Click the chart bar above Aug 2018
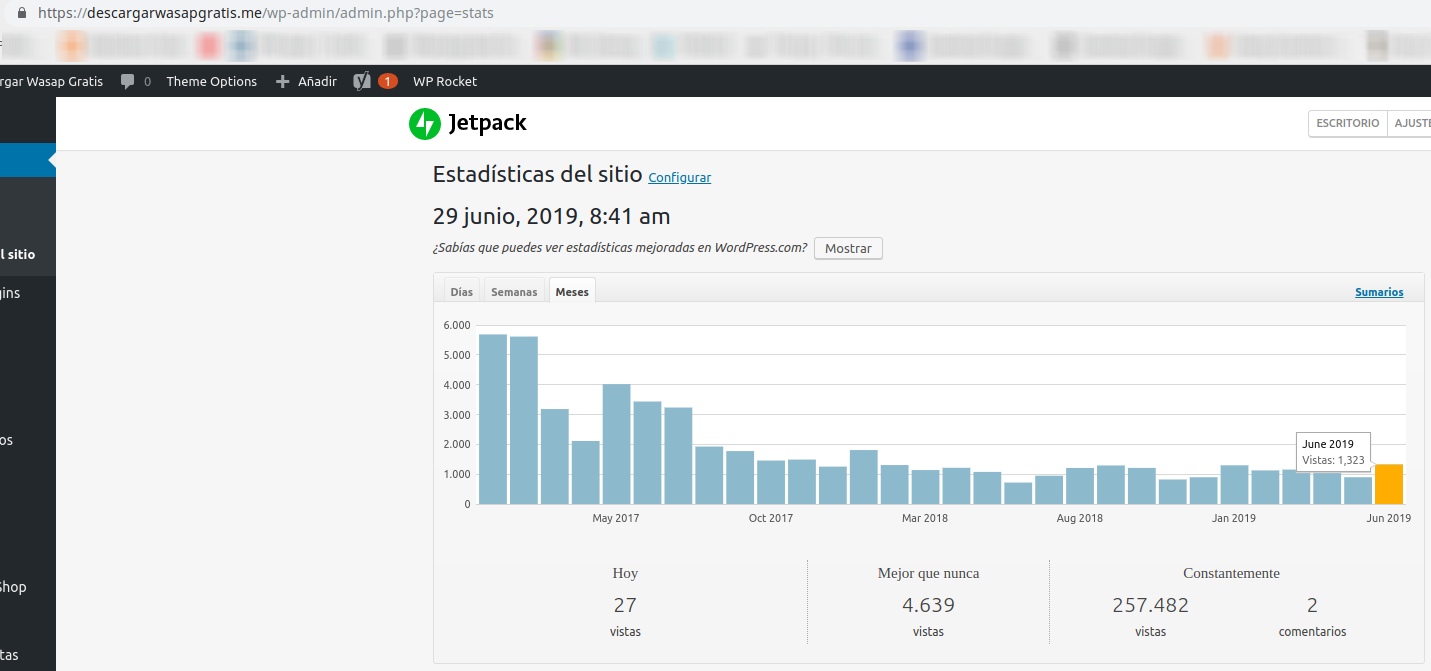 (1080, 486)
